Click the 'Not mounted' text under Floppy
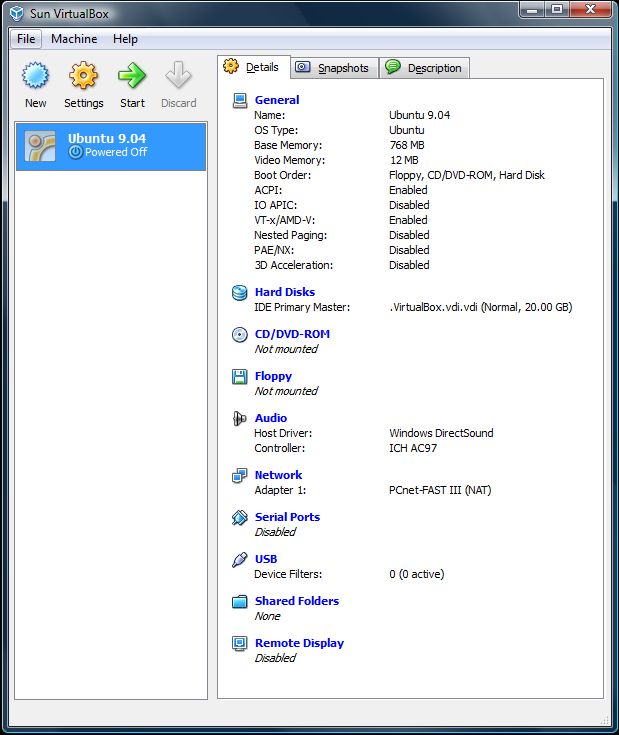Viewport: 619px width, 735px height. 286,391
